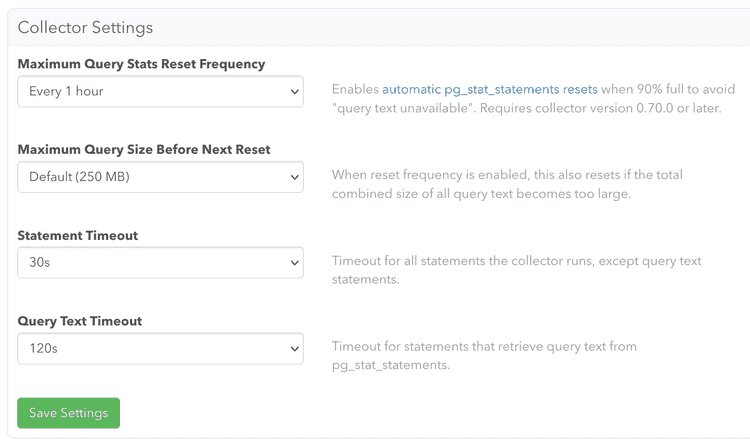This screenshot has height=445, width=750.
Task: Click the 'Statement Timeout' field label
Action: [78, 235]
